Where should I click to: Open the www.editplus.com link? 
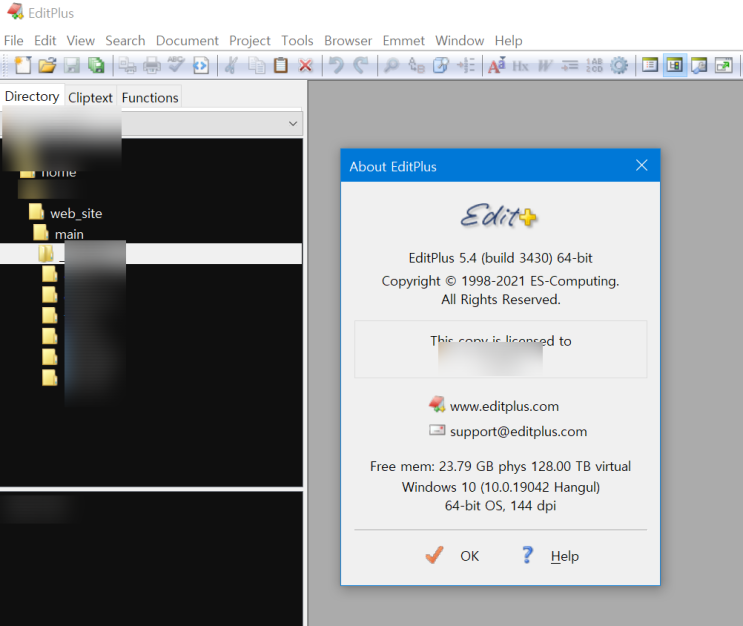pos(504,406)
